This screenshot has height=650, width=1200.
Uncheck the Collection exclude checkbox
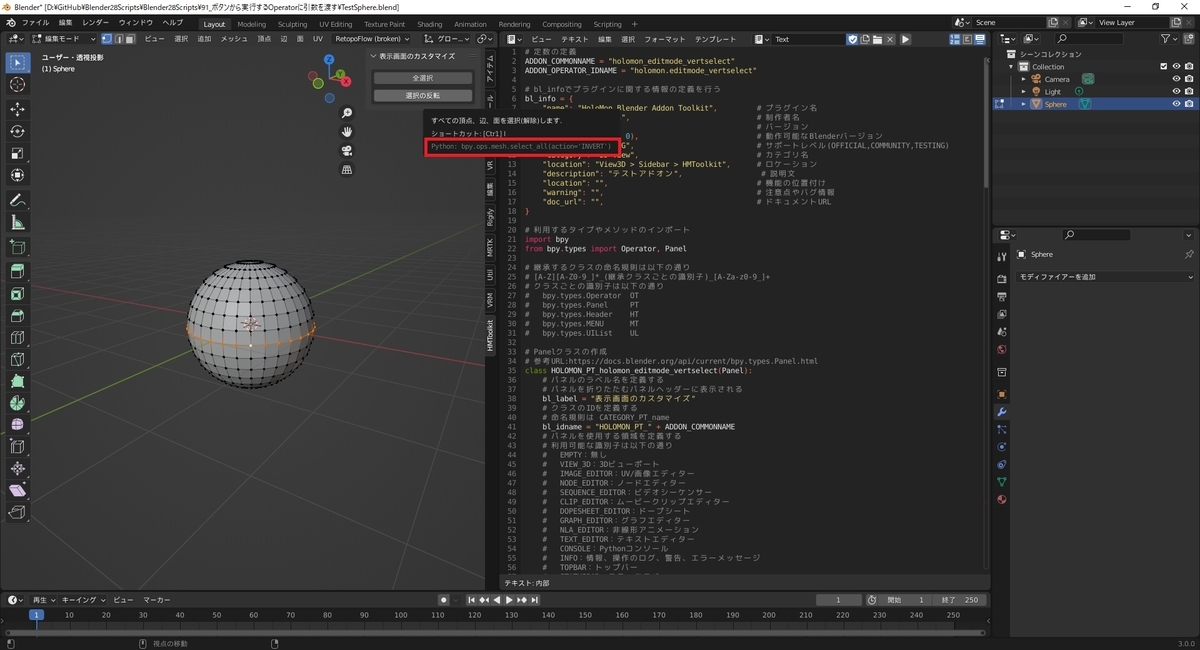[1164, 67]
